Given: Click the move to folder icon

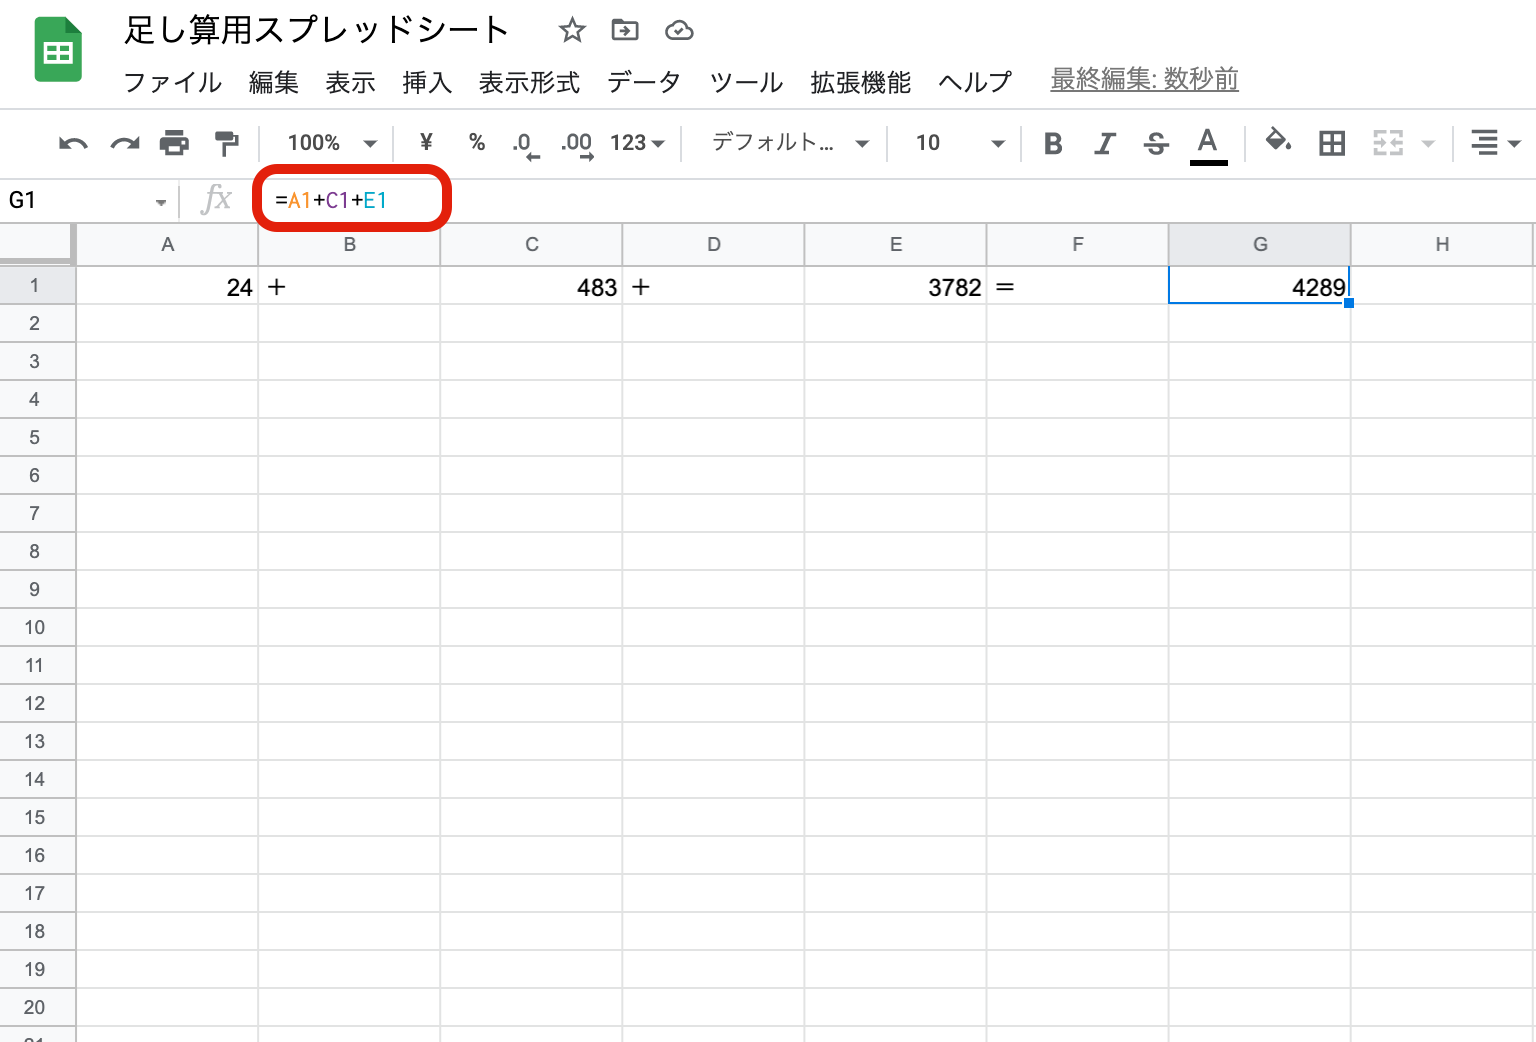Looking at the screenshot, I should pyautogui.click(x=625, y=30).
